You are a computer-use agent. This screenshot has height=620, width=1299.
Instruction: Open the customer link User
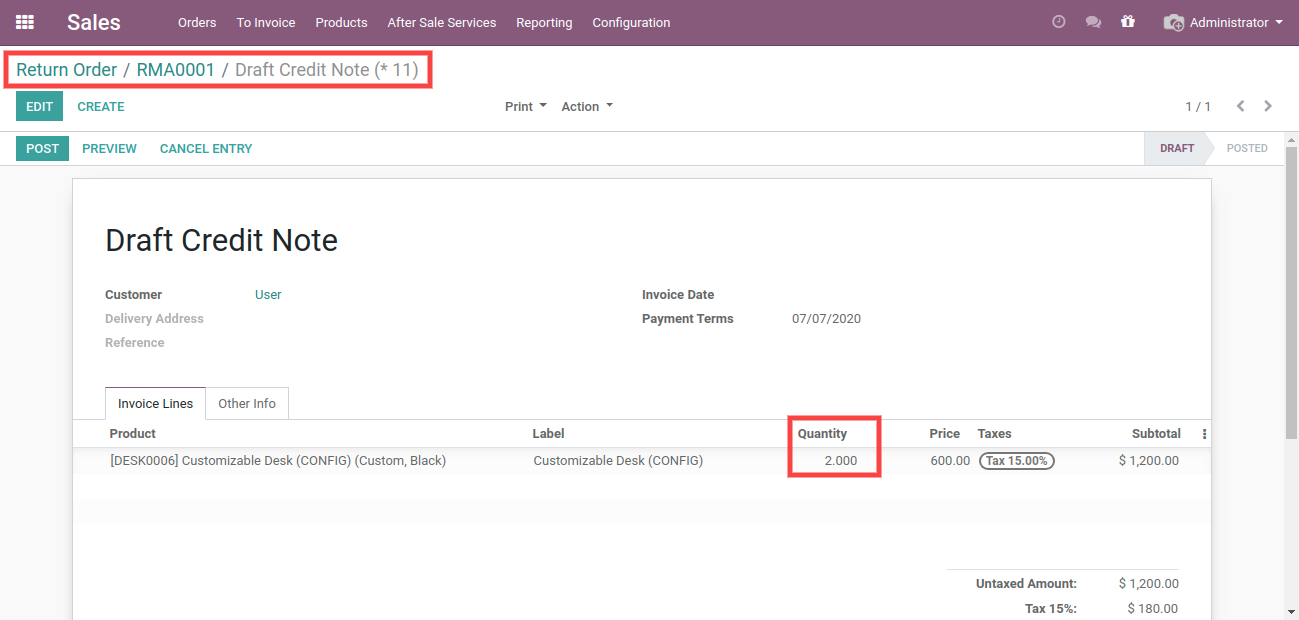coord(268,295)
